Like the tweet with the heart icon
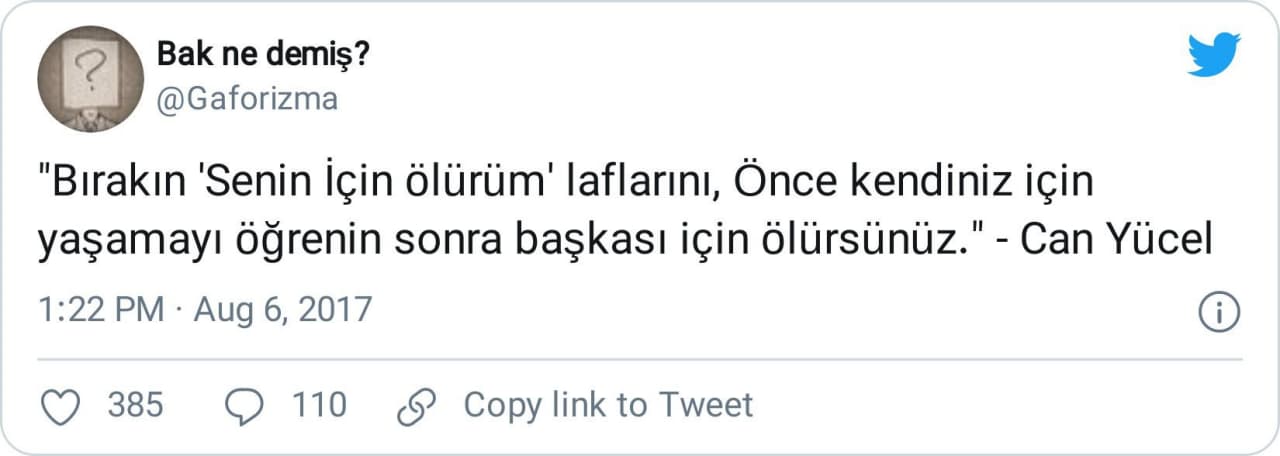This screenshot has width=1280, height=456. (64, 406)
